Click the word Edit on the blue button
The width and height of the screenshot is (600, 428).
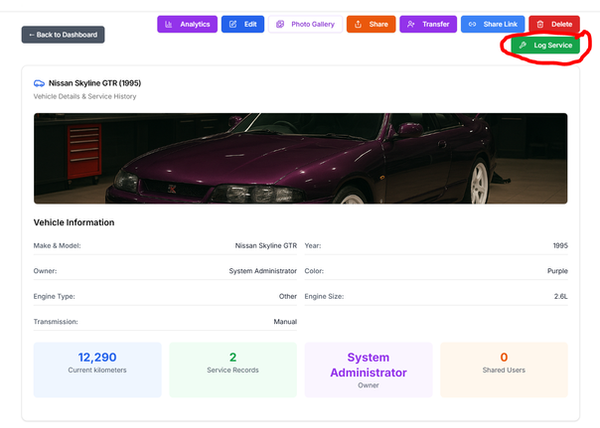250,24
